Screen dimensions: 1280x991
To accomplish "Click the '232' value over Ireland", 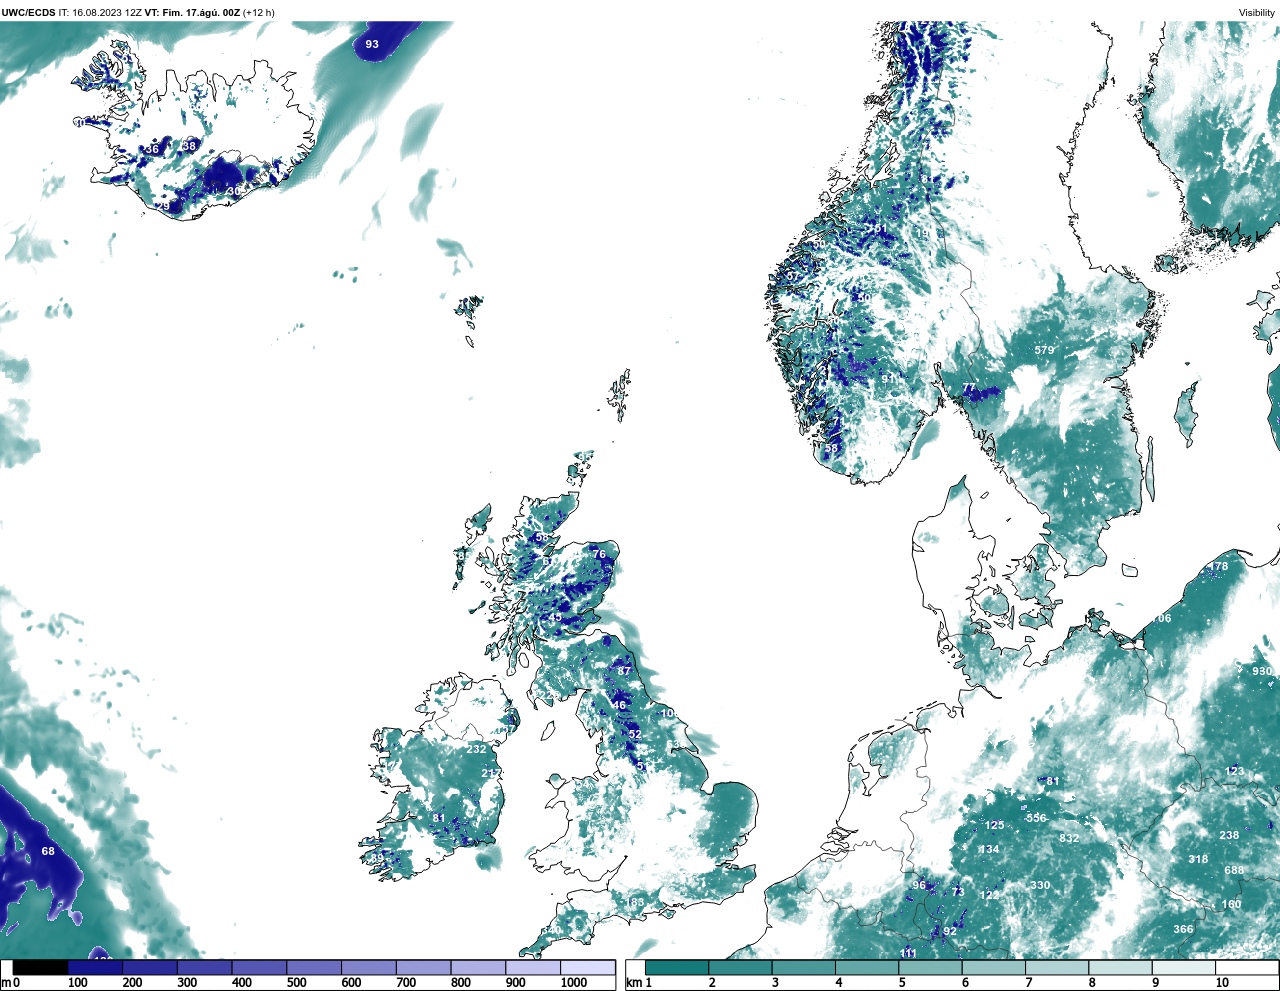I will pos(476,749).
